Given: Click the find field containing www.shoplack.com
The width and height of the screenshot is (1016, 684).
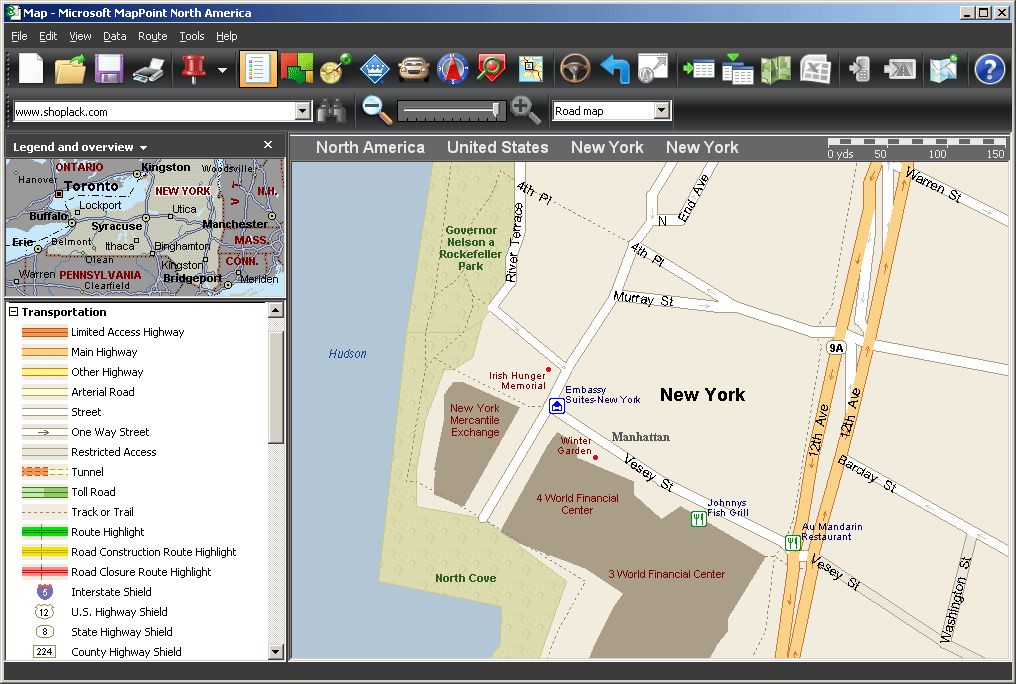Looking at the screenshot, I should click(x=154, y=111).
